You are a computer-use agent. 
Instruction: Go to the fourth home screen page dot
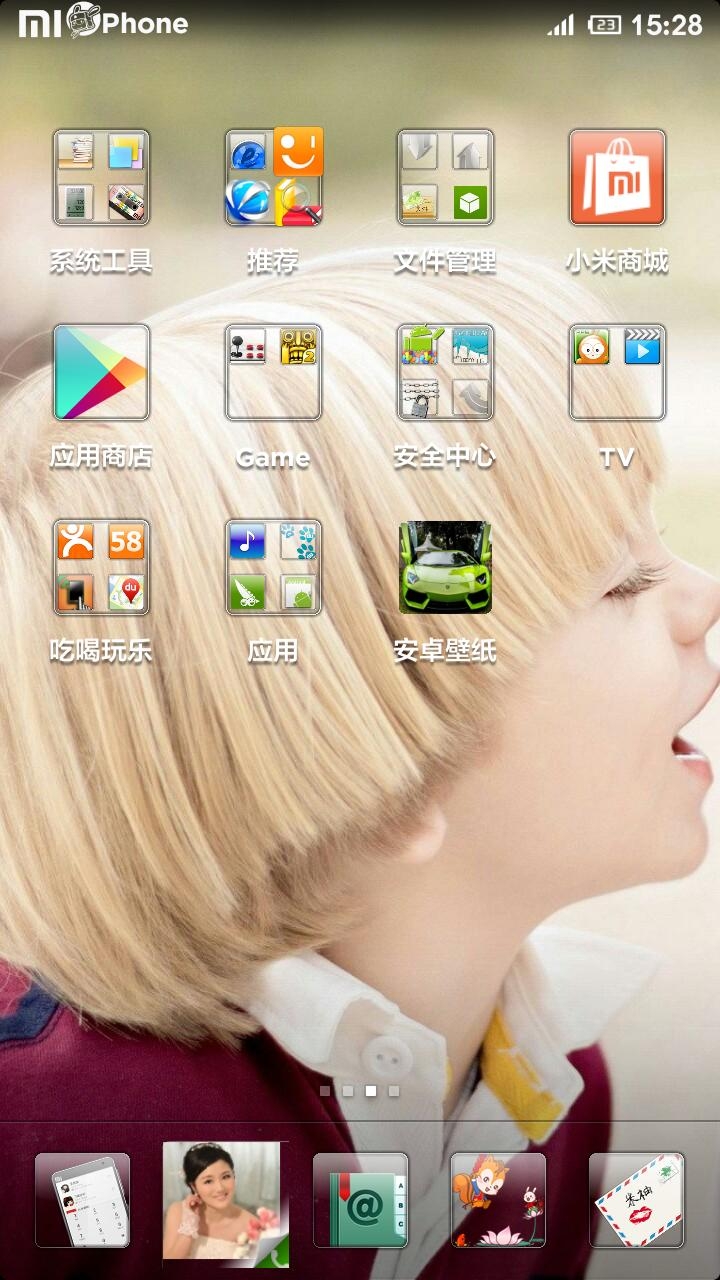[394, 1091]
